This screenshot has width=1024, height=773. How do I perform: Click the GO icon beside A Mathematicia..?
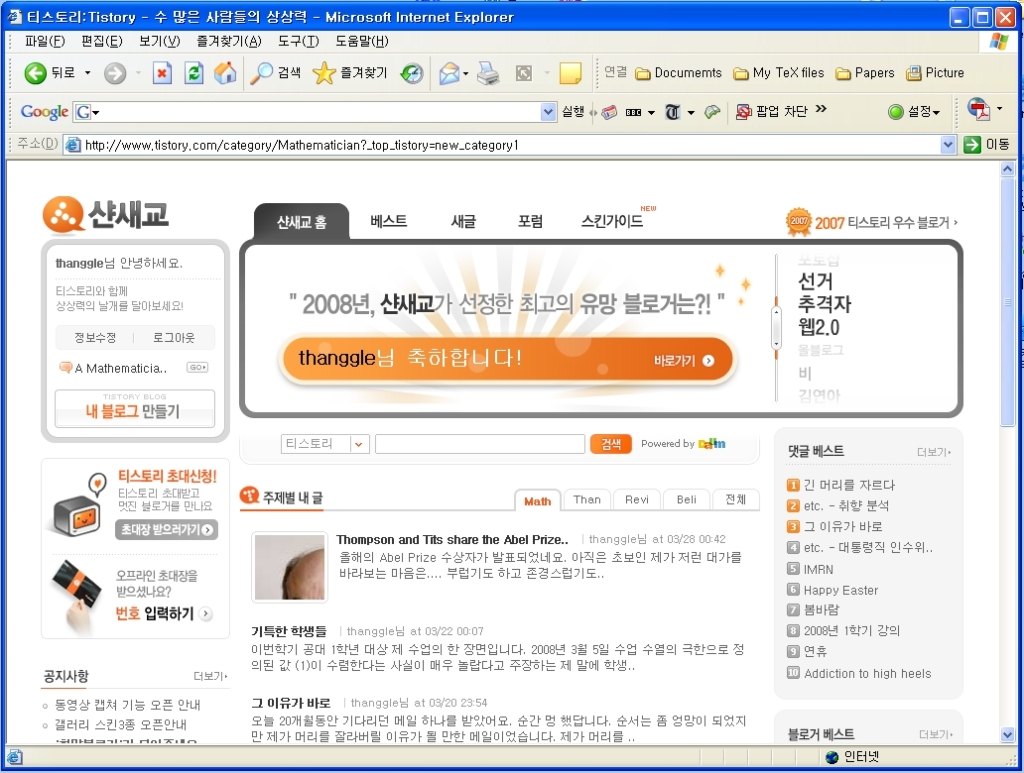coord(197,368)
